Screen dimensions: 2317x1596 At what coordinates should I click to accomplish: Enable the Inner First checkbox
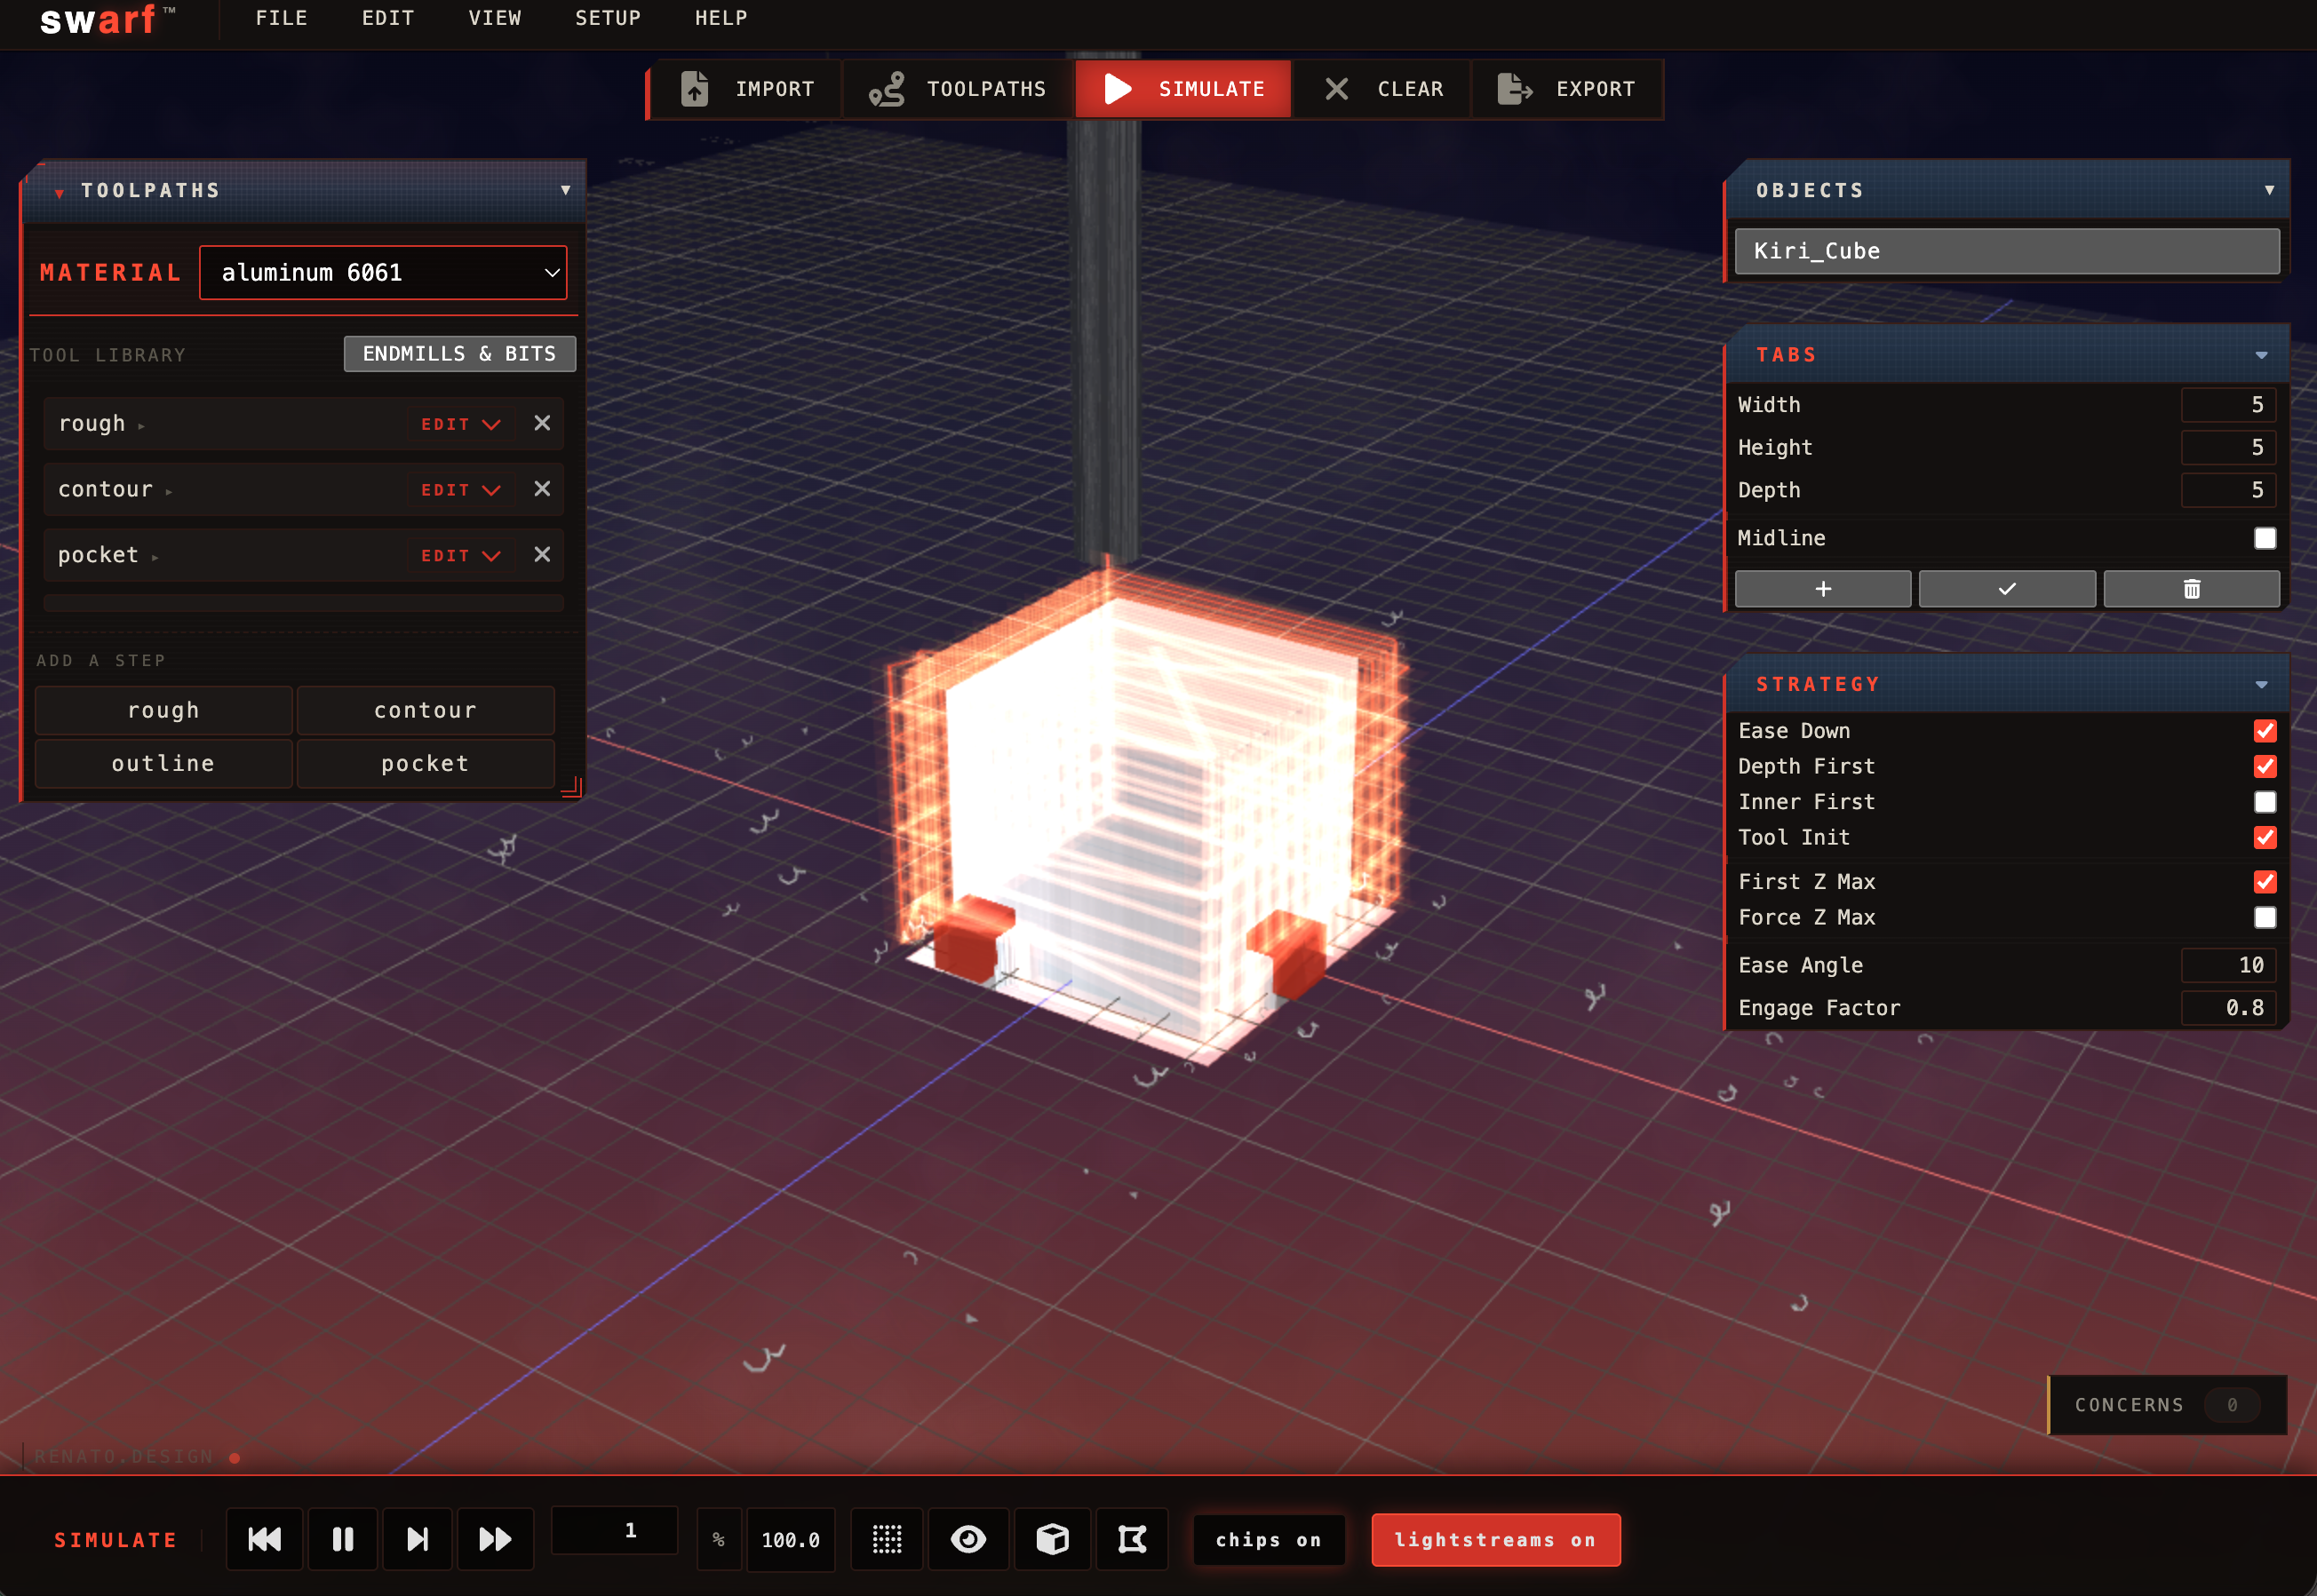pos(2265,801)
